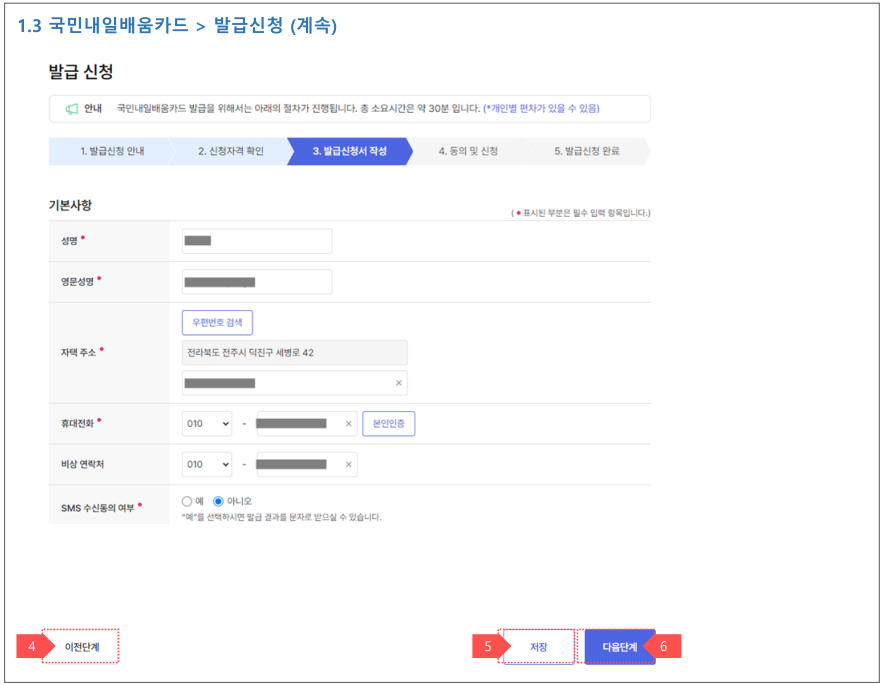Image resolution: width=881 pixels, height=684 pixels.
Task: Click the 영문성명 English name input field
Action: [260, 281]
